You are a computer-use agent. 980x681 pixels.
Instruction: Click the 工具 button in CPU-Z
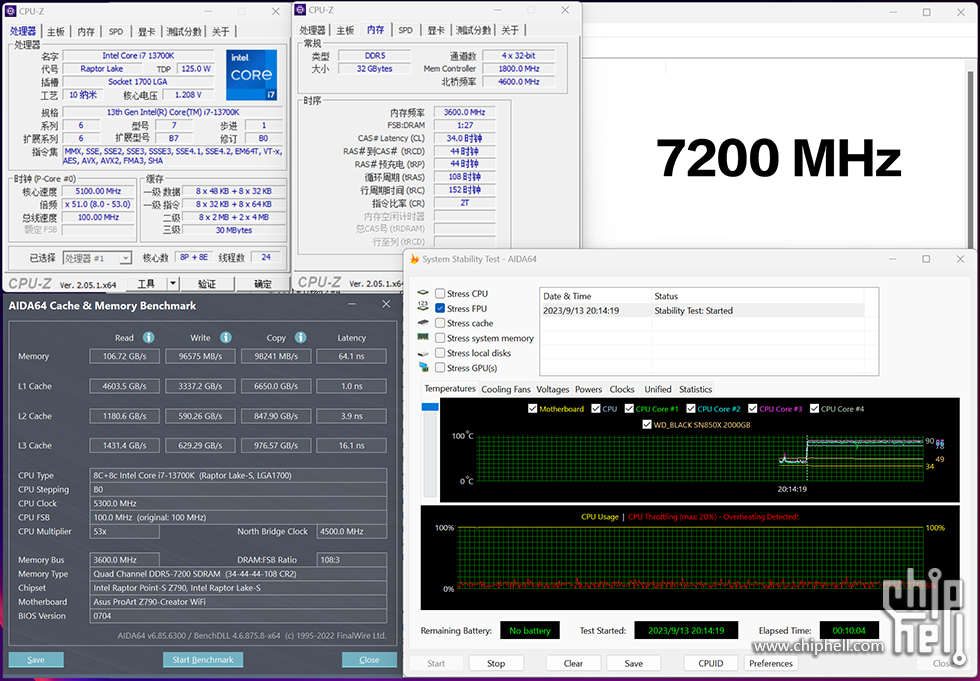146,284
